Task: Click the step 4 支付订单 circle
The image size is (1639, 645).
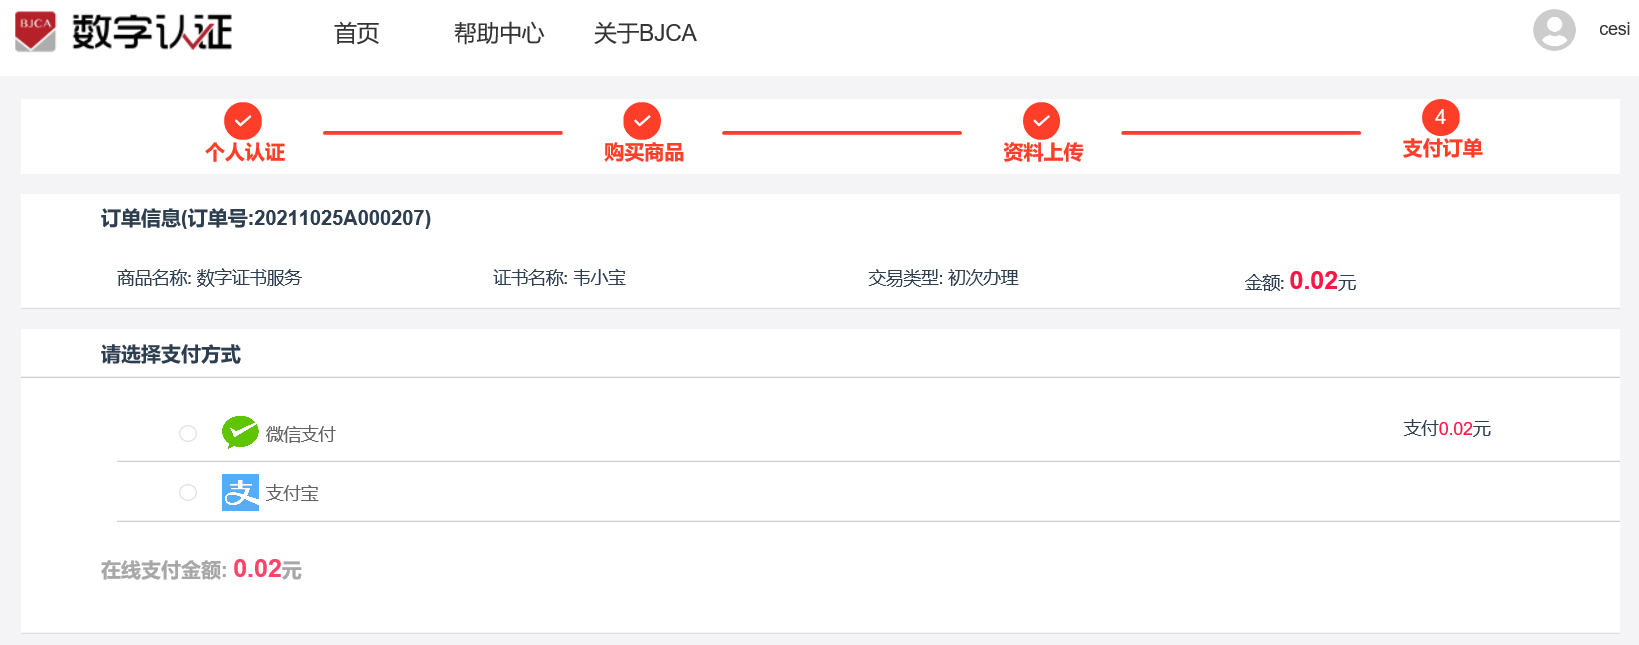Action: [x=1440, y=117]
